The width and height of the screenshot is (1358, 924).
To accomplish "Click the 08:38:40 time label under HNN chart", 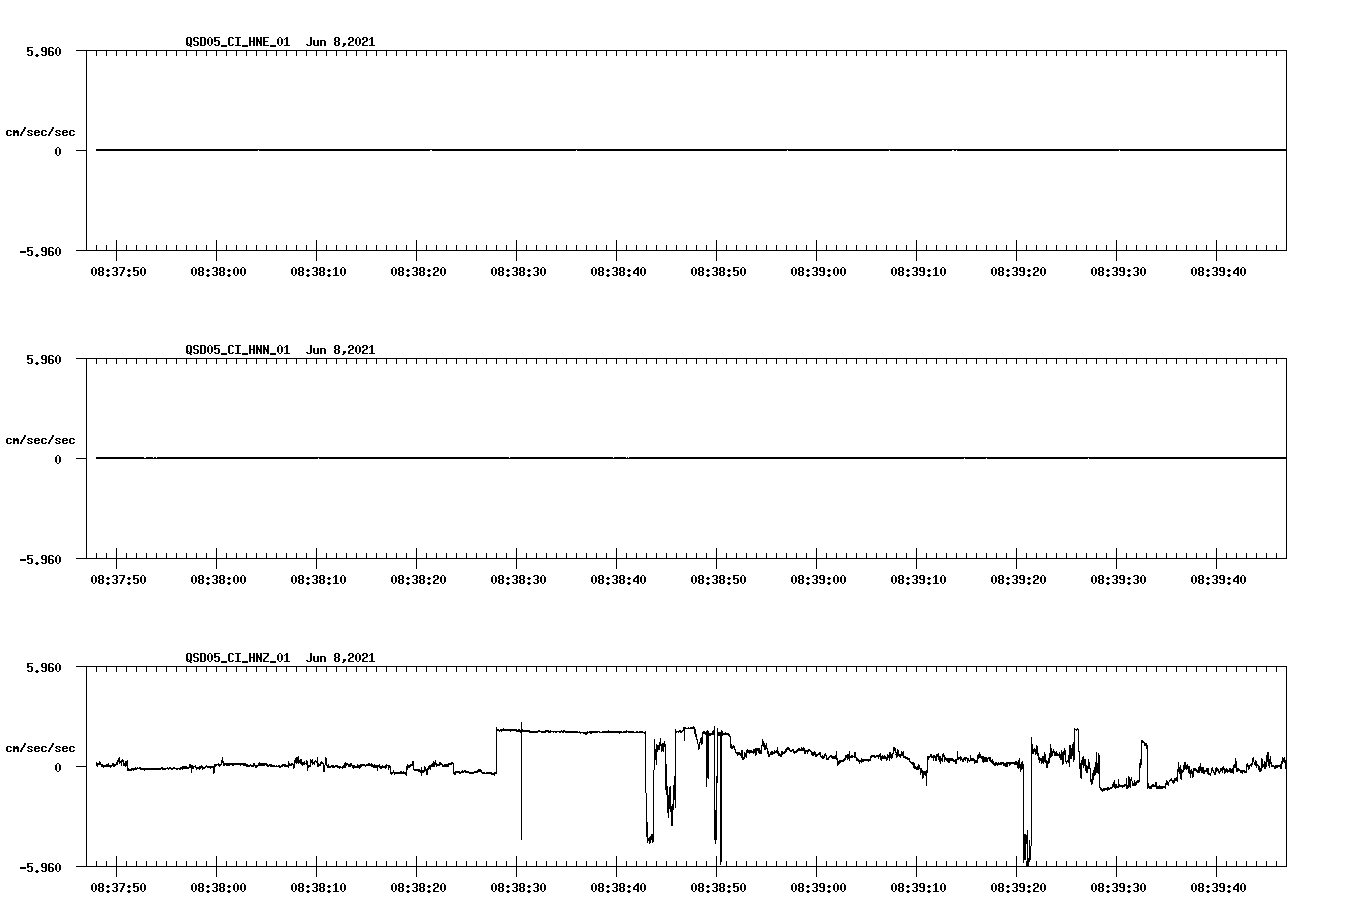I will click(x=618, y=580).
